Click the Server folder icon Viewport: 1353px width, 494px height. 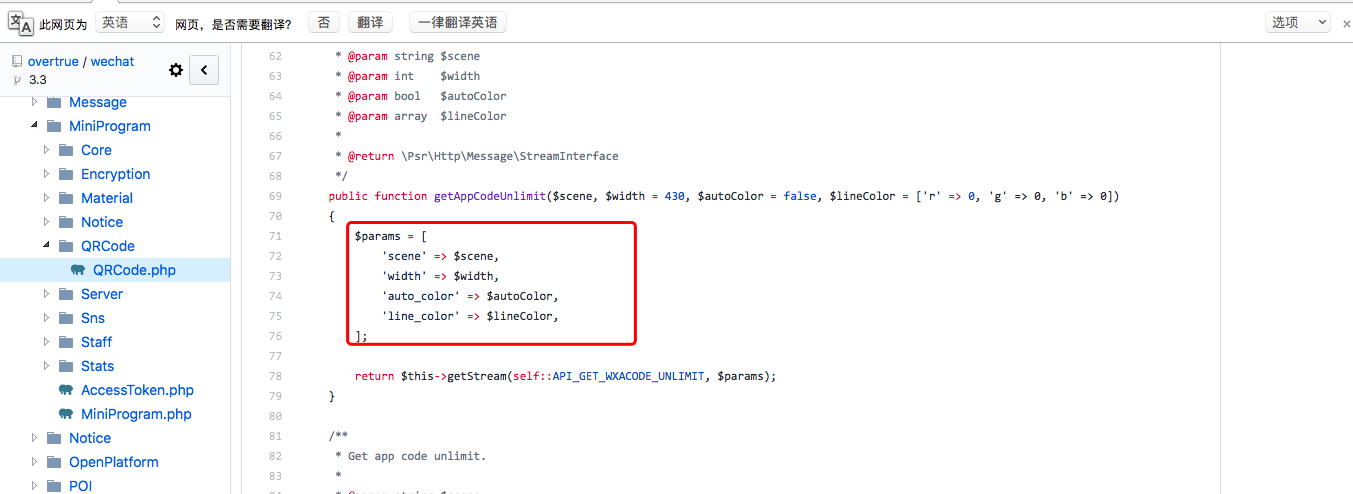tap(66, 294)
